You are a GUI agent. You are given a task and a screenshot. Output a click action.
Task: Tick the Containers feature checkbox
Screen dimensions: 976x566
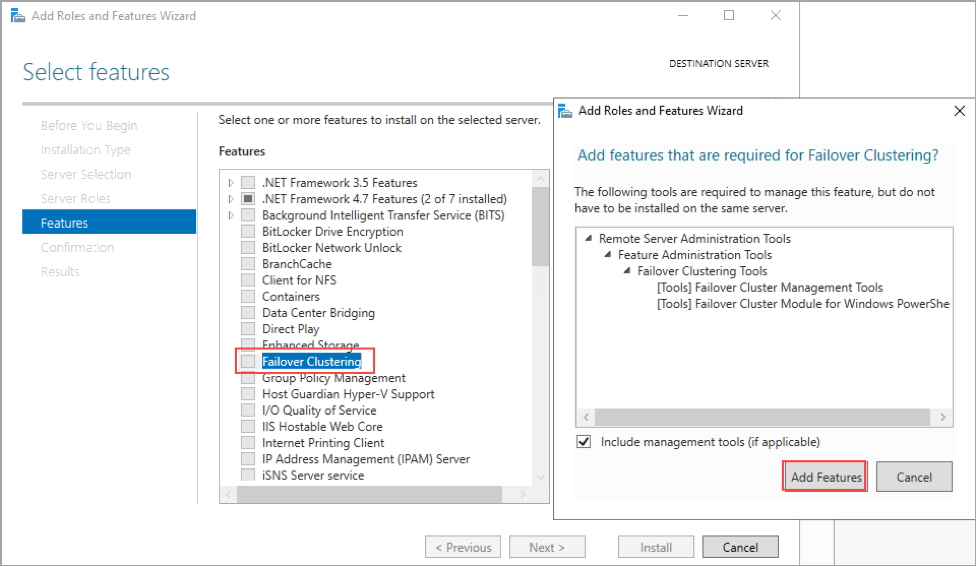(248, 297)
